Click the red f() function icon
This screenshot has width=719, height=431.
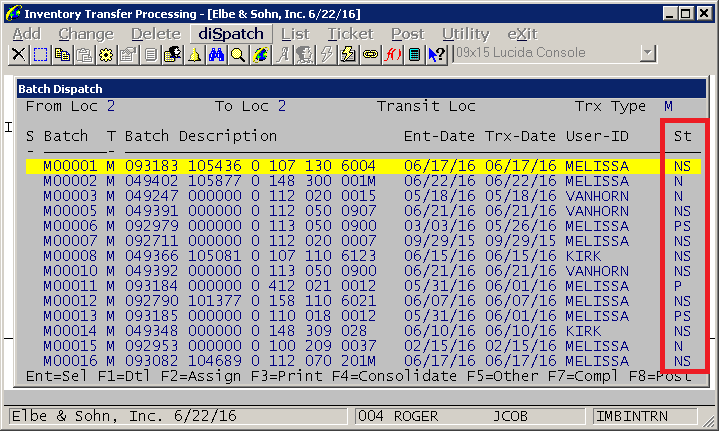coord(393,54)
